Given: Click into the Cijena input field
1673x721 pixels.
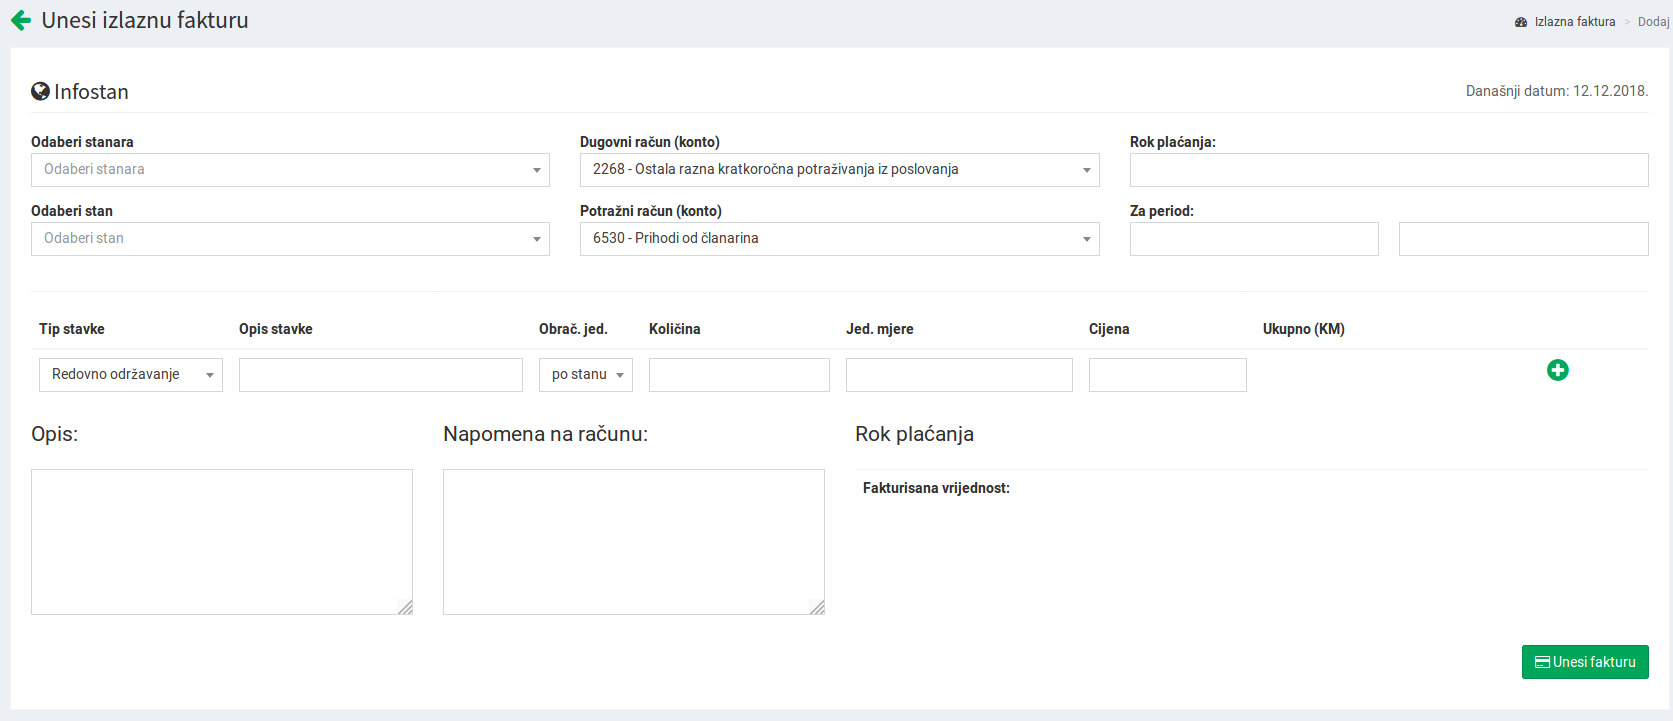Looking at the screenshot, I should 1167,375.
